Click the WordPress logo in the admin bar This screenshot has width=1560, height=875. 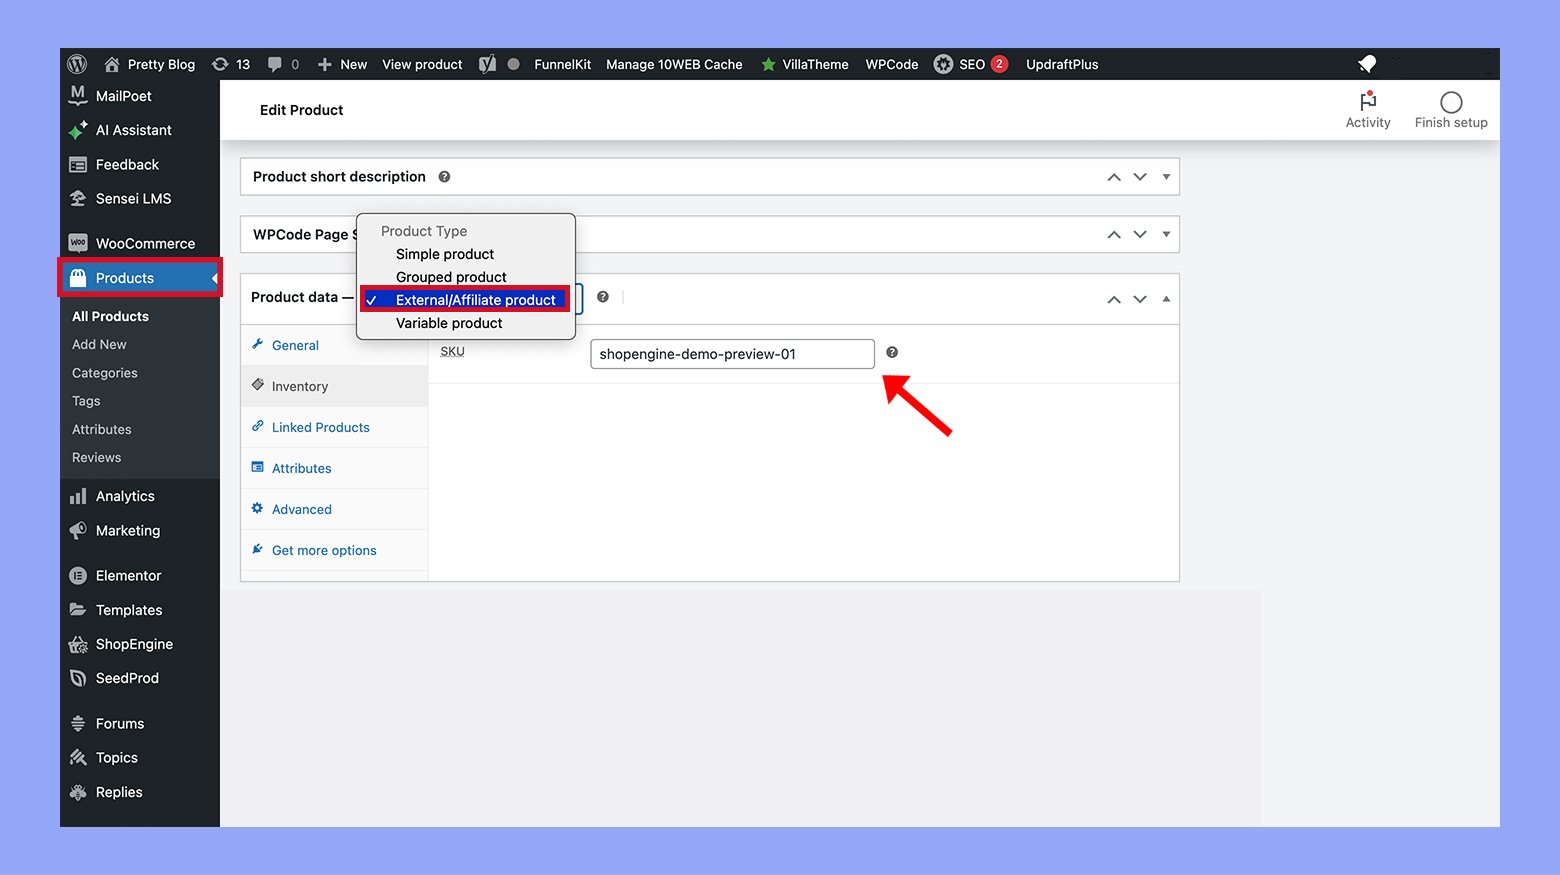click(x=77, y=63)
